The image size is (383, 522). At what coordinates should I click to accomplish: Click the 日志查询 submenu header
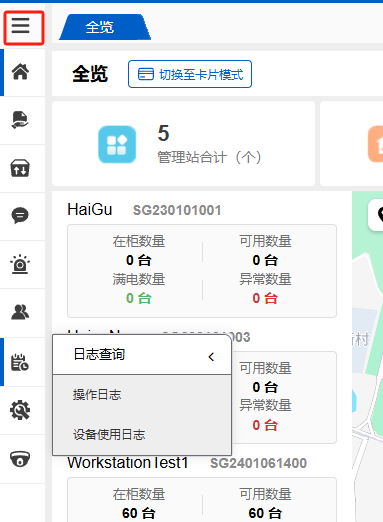[x=142, y=355]
